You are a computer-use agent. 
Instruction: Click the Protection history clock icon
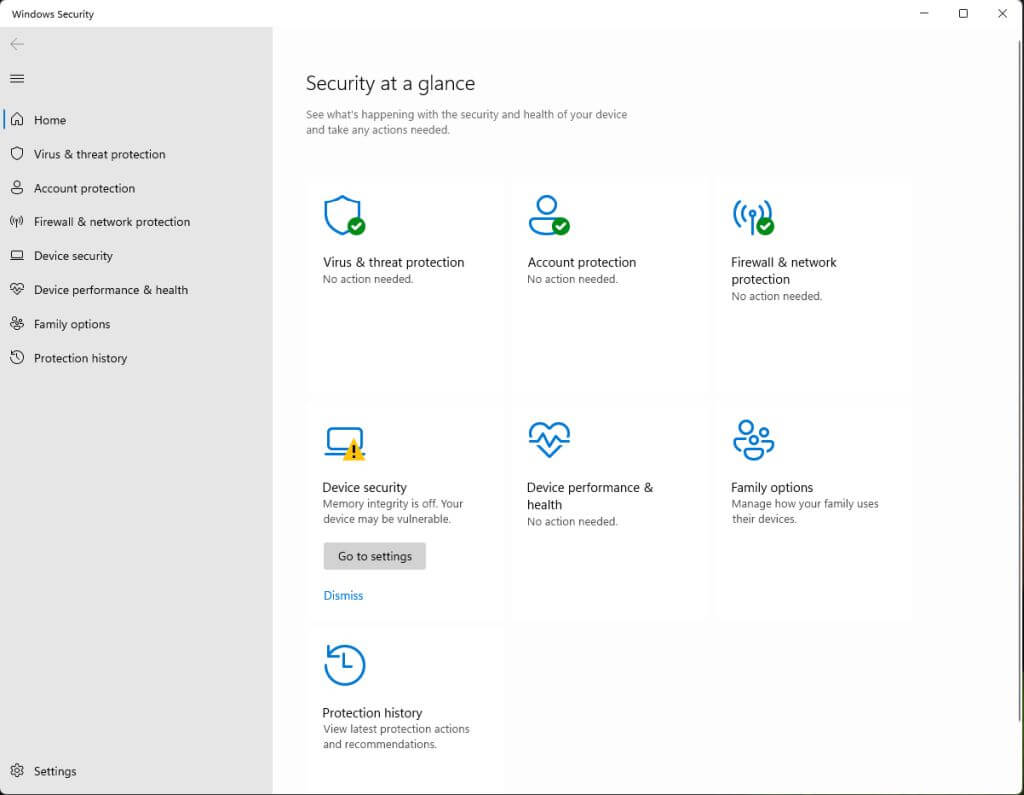[x=345, y=665]
